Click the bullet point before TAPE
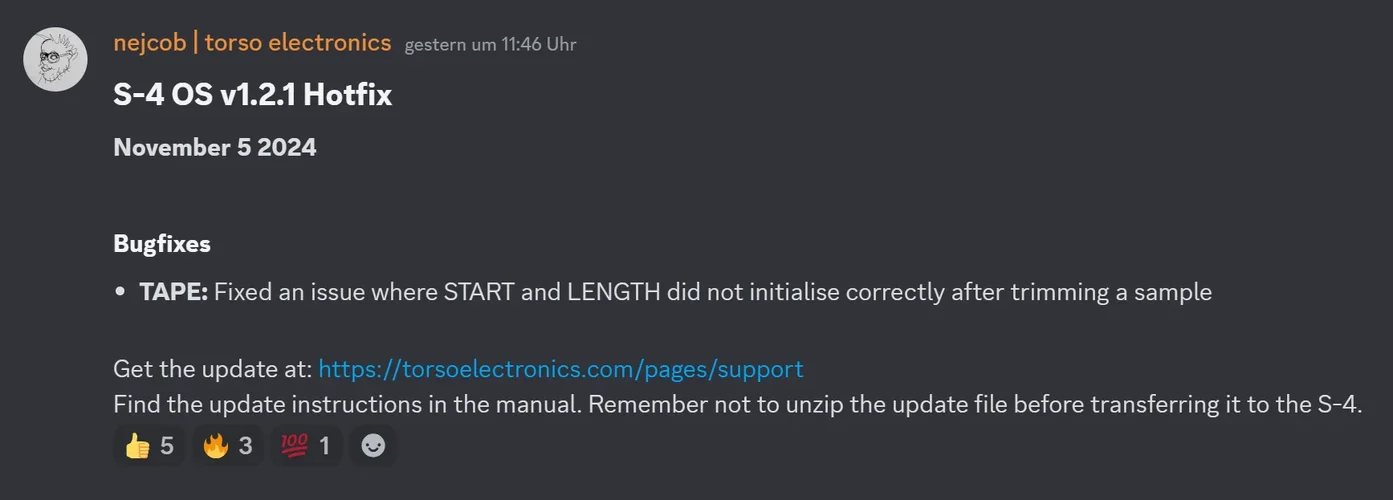 pos(120,293)
